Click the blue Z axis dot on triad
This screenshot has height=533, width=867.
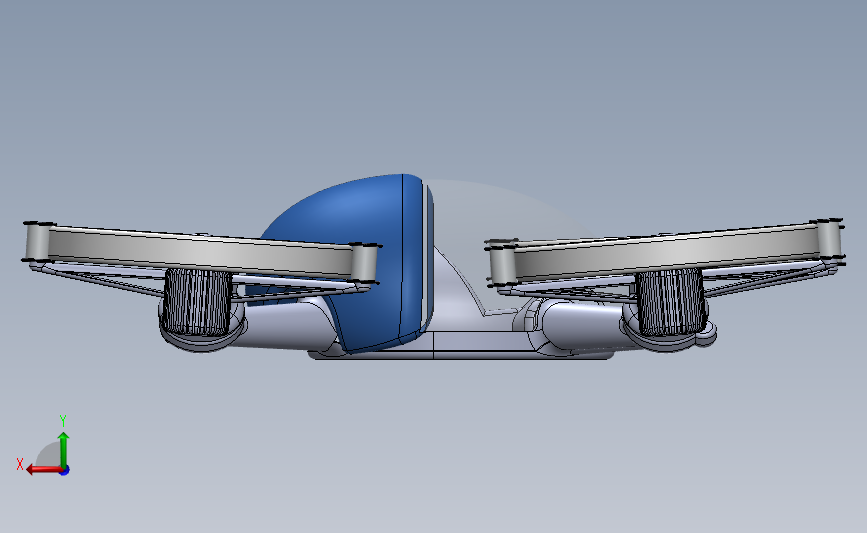[65, 471]
